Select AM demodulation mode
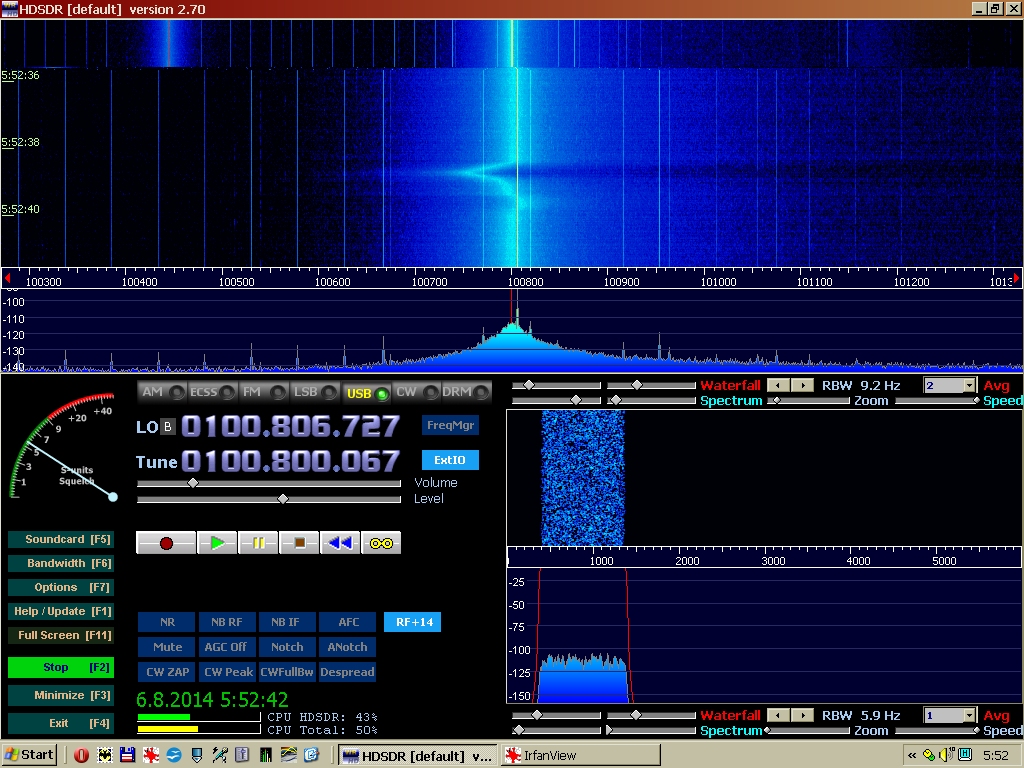 163,392
